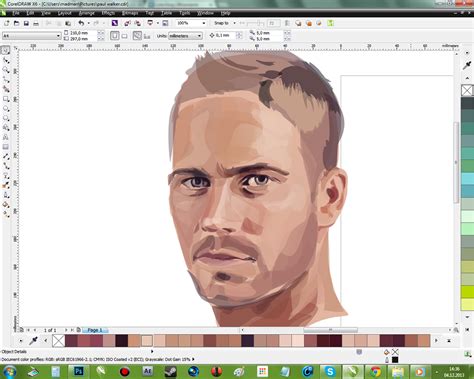Set page orientation to Portrait
This screenshot has height=379, width=474.
pyautogui.click(x=115, y=36)
